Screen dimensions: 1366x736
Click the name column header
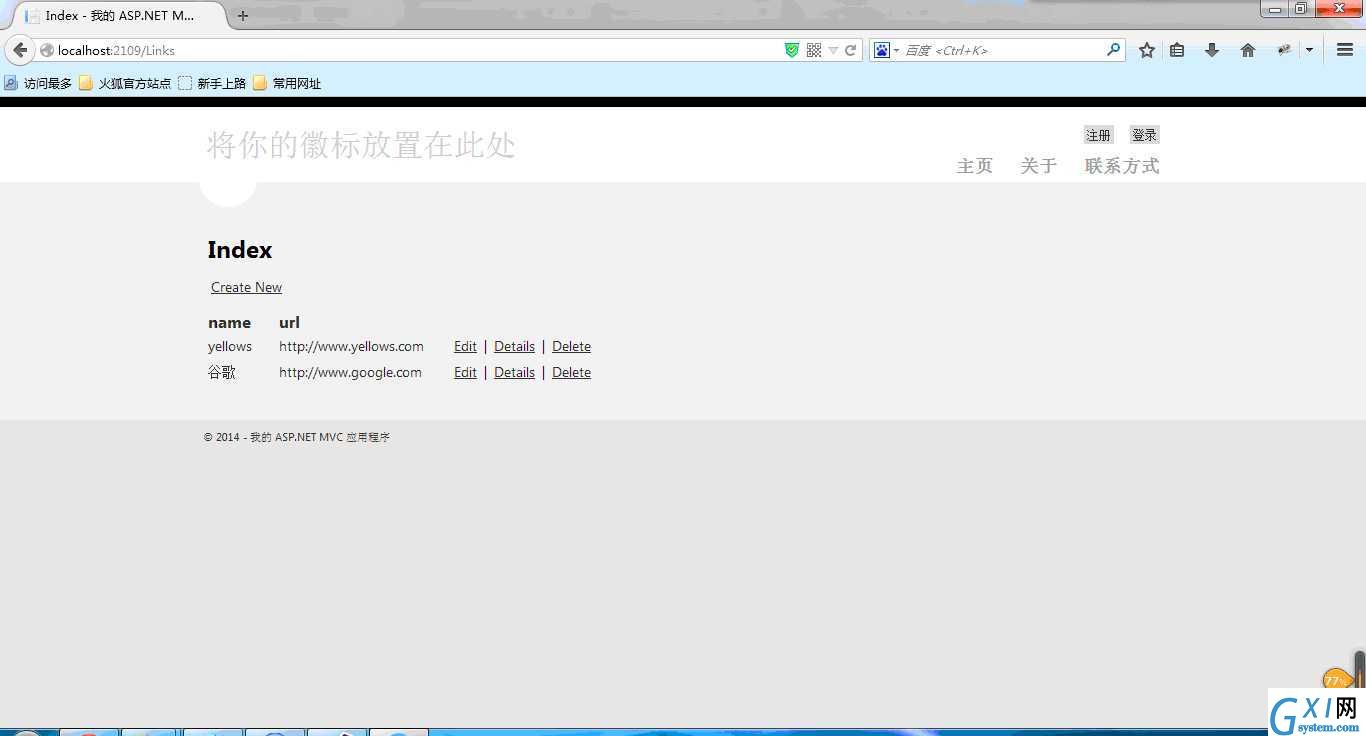[x=229, y=322]
